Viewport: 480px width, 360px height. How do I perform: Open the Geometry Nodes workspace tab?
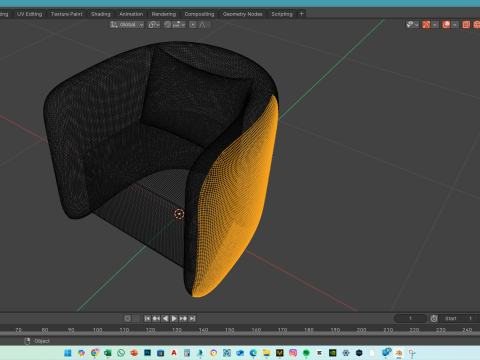[x=243, y=14]
